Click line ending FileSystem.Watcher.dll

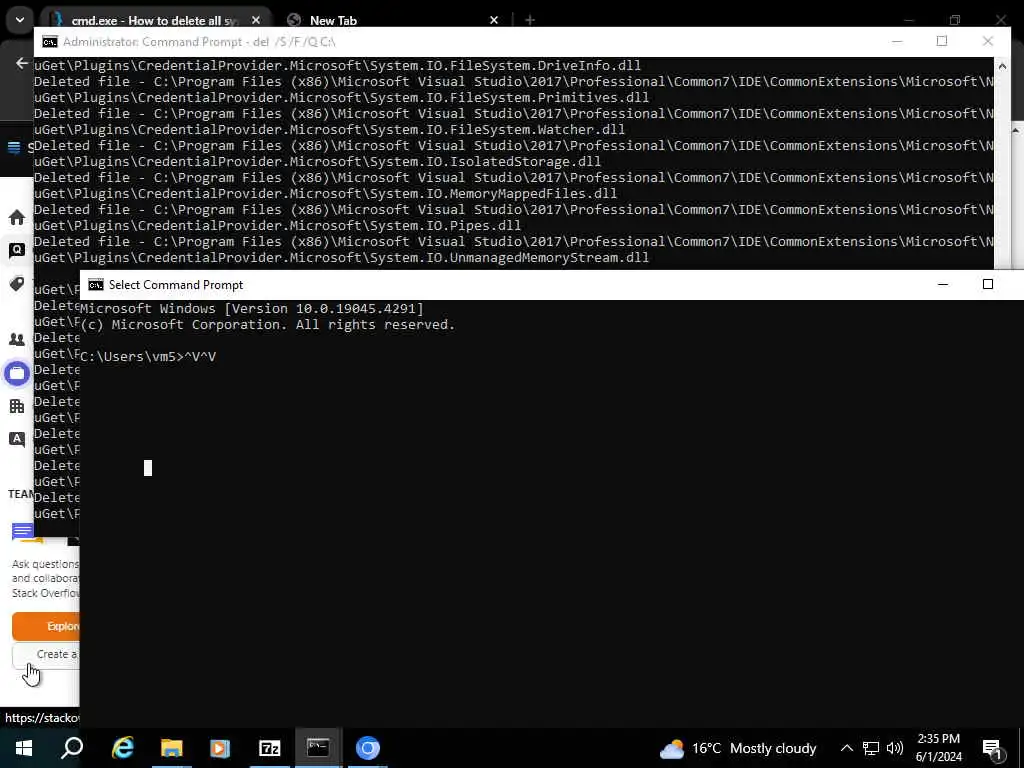(330, 130)
